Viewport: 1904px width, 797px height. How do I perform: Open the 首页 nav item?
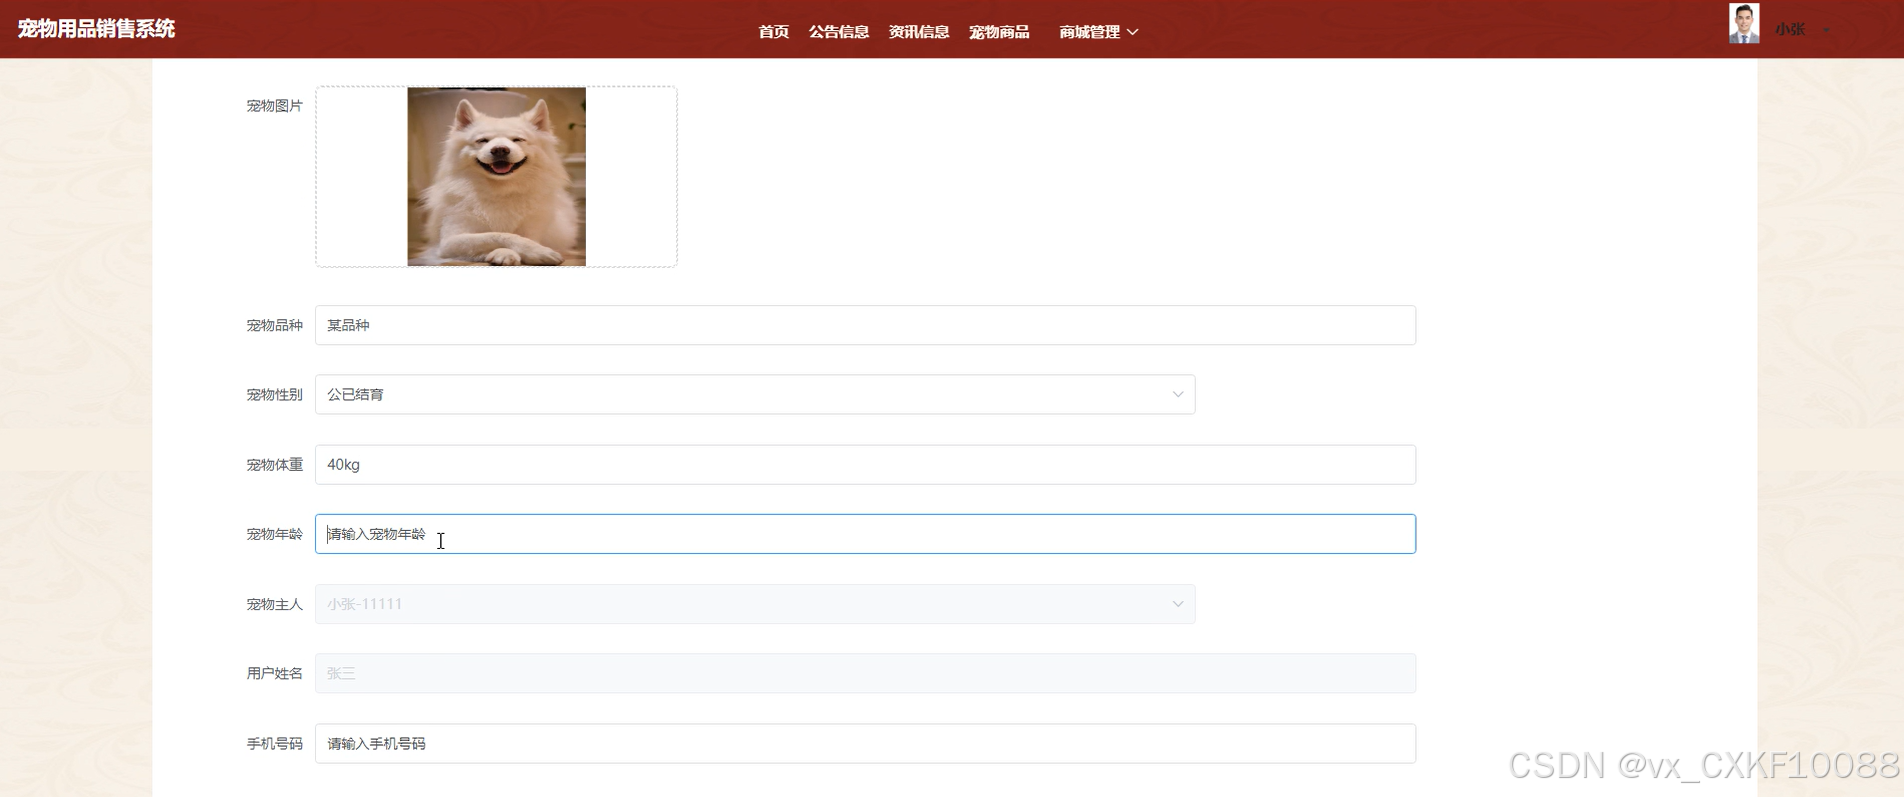pos(773,32)
